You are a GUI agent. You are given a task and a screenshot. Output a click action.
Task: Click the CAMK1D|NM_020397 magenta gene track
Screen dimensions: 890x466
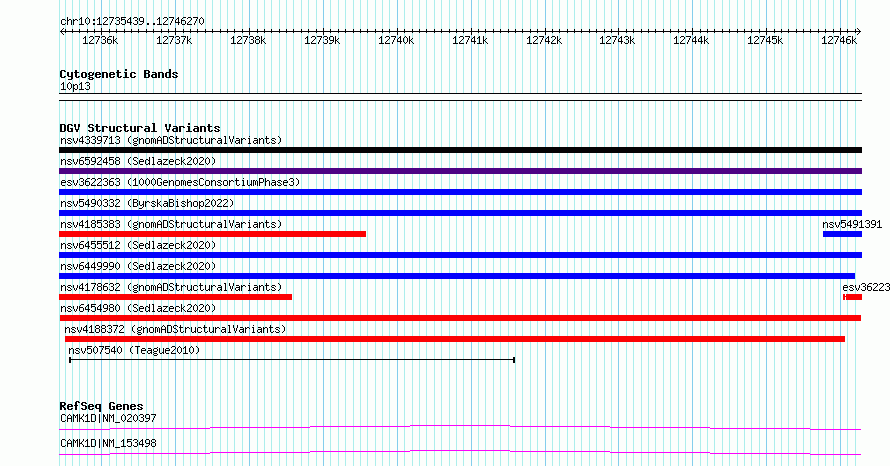tap(460, 427)
